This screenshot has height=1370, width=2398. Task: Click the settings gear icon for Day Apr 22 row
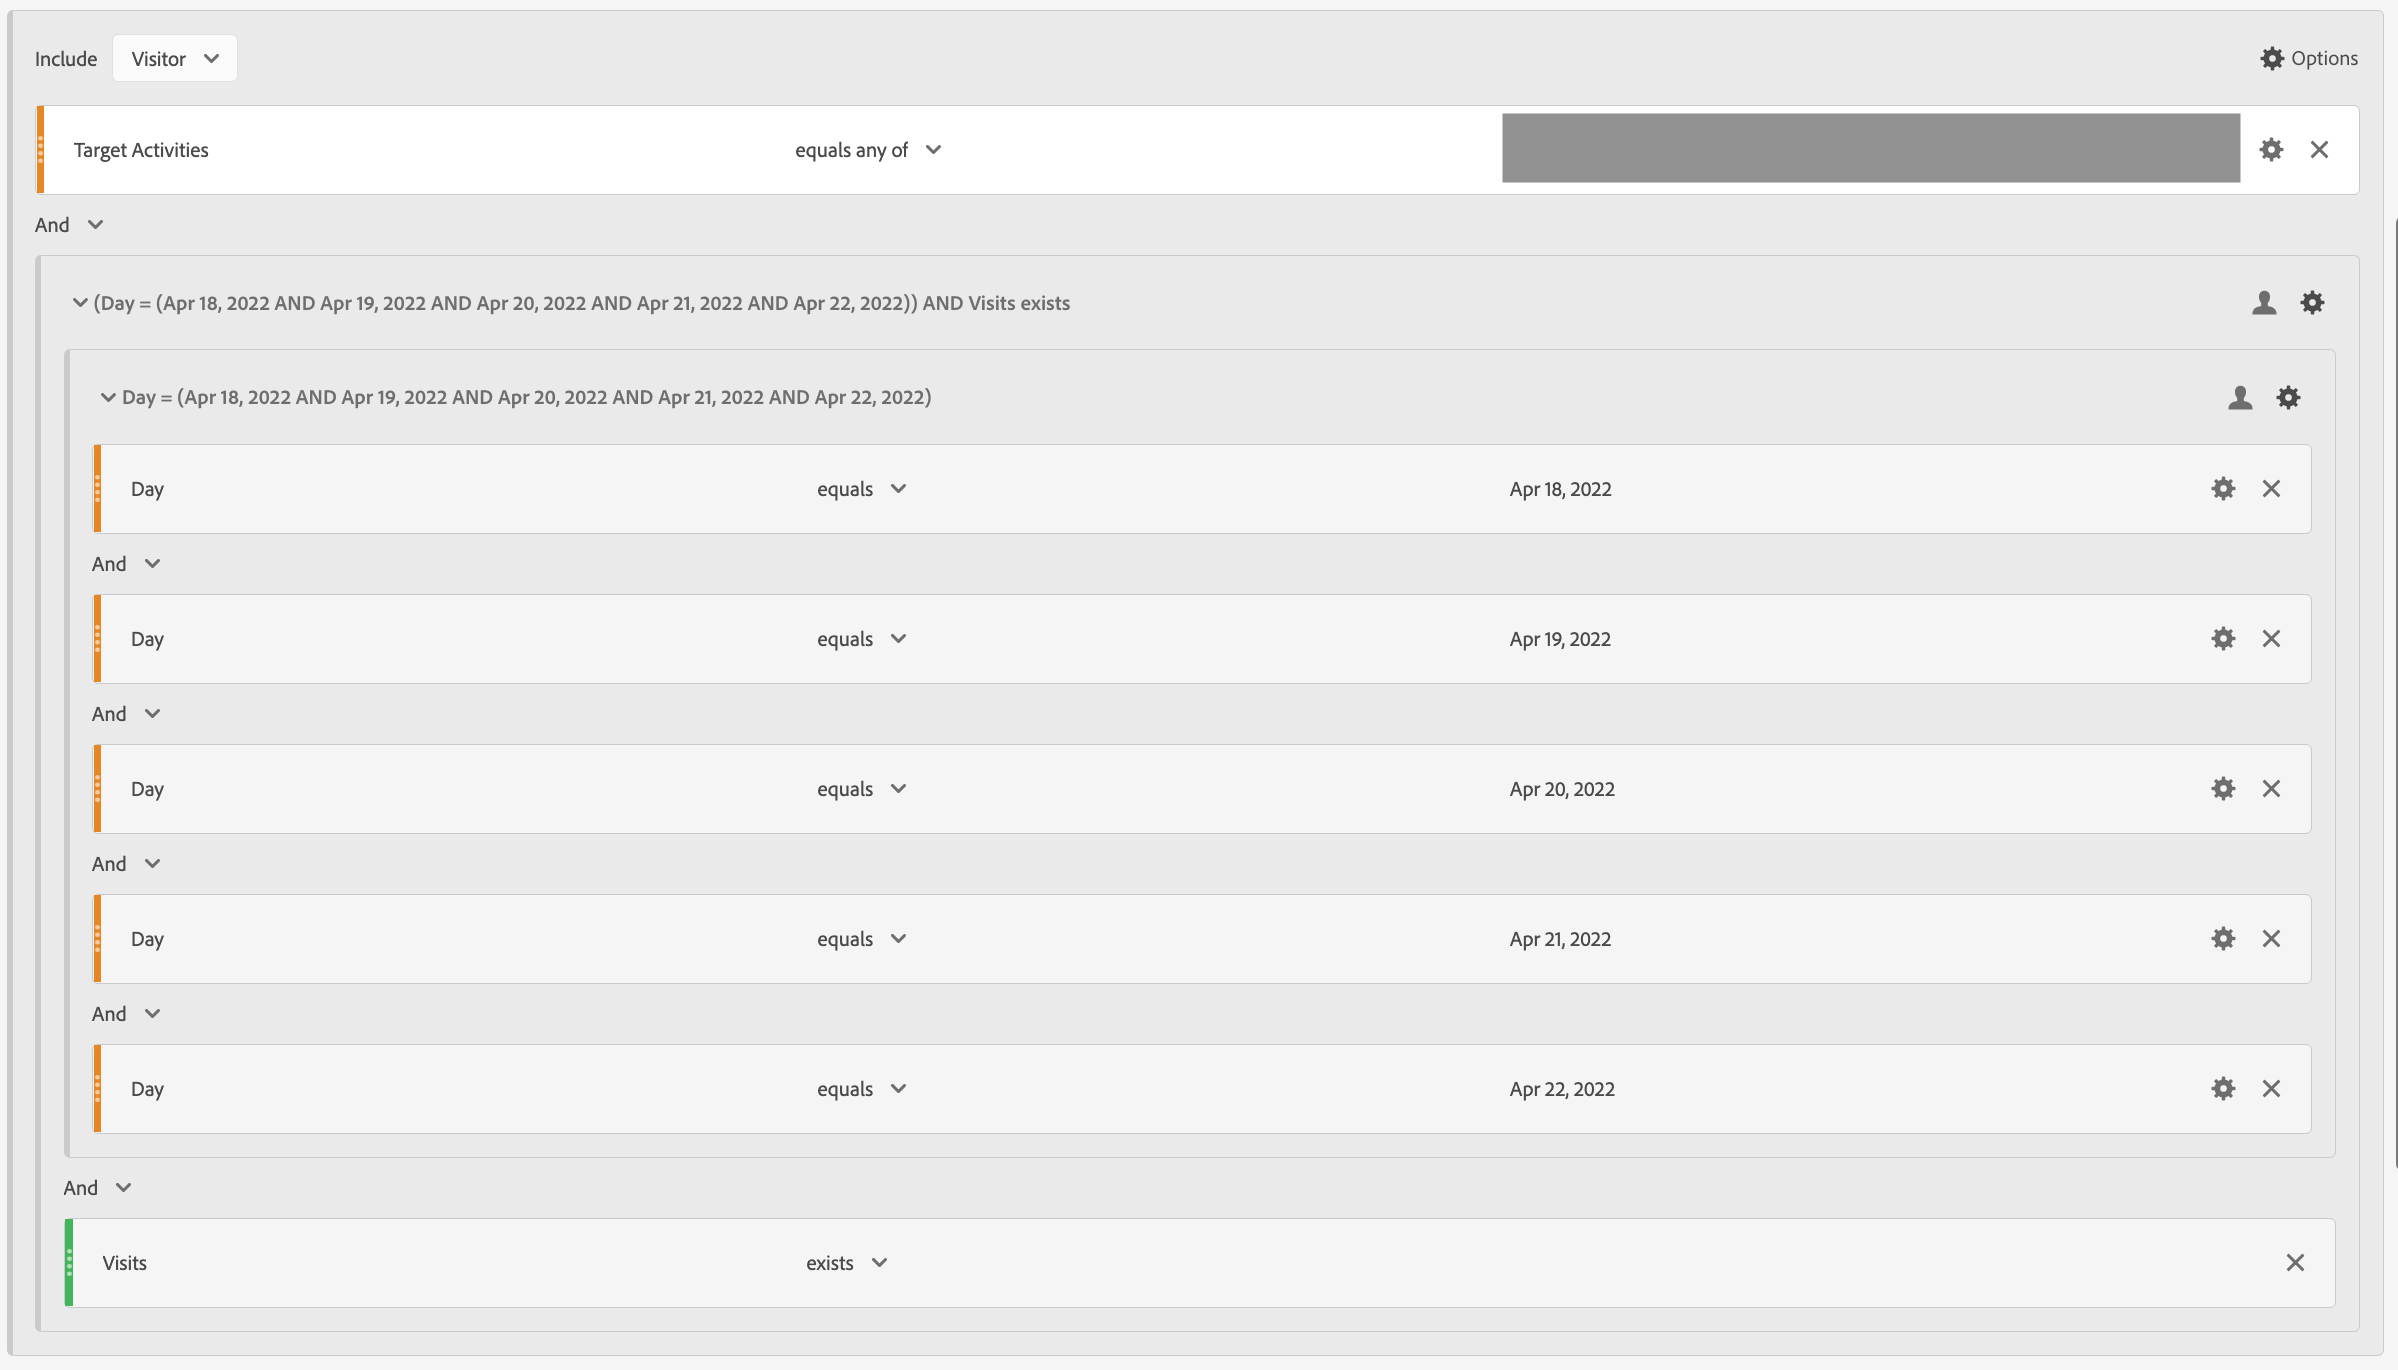(2223, 1088)
